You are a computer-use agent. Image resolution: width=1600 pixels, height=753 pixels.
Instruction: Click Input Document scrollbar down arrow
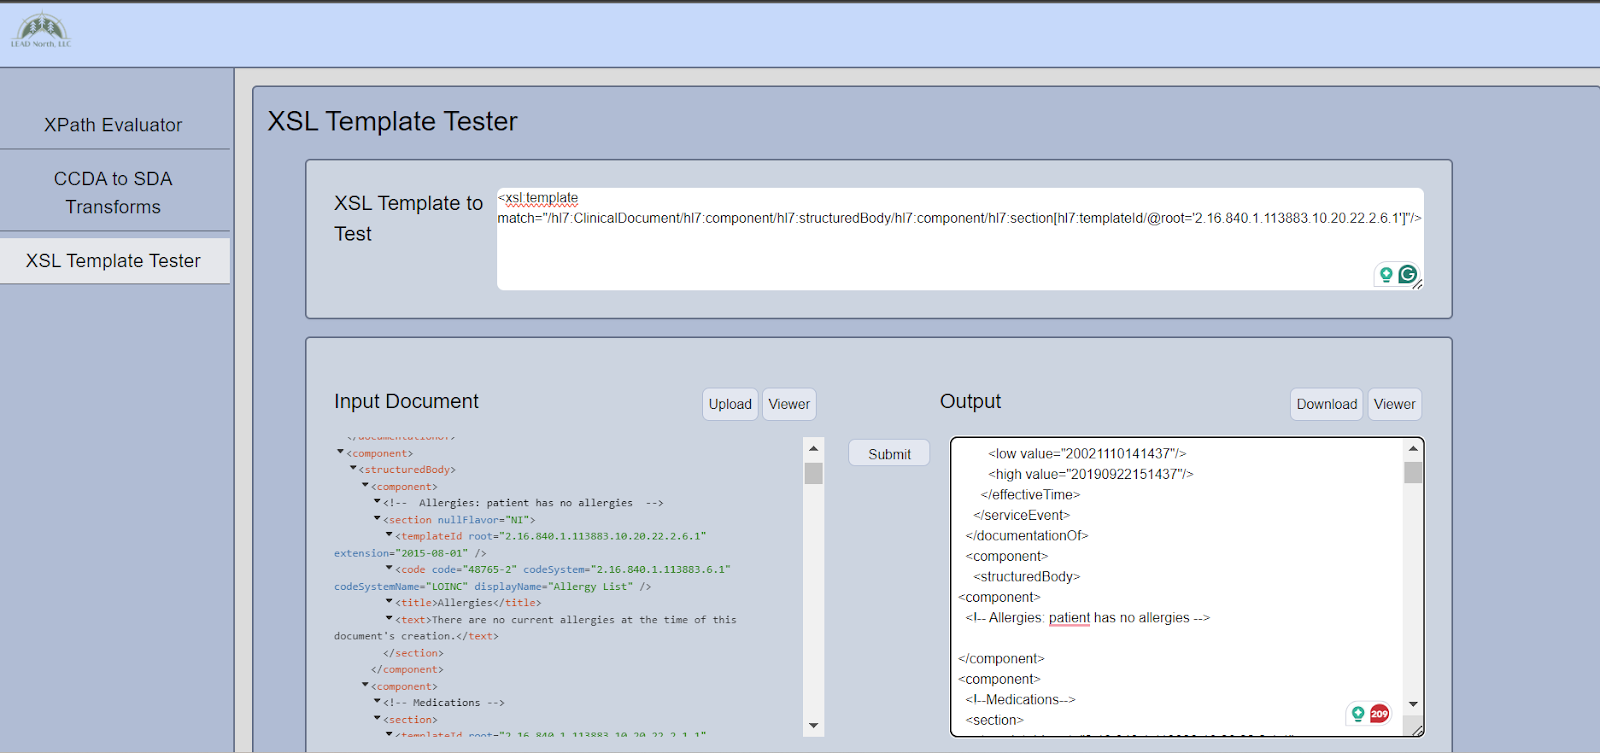[x=813, y=725]
